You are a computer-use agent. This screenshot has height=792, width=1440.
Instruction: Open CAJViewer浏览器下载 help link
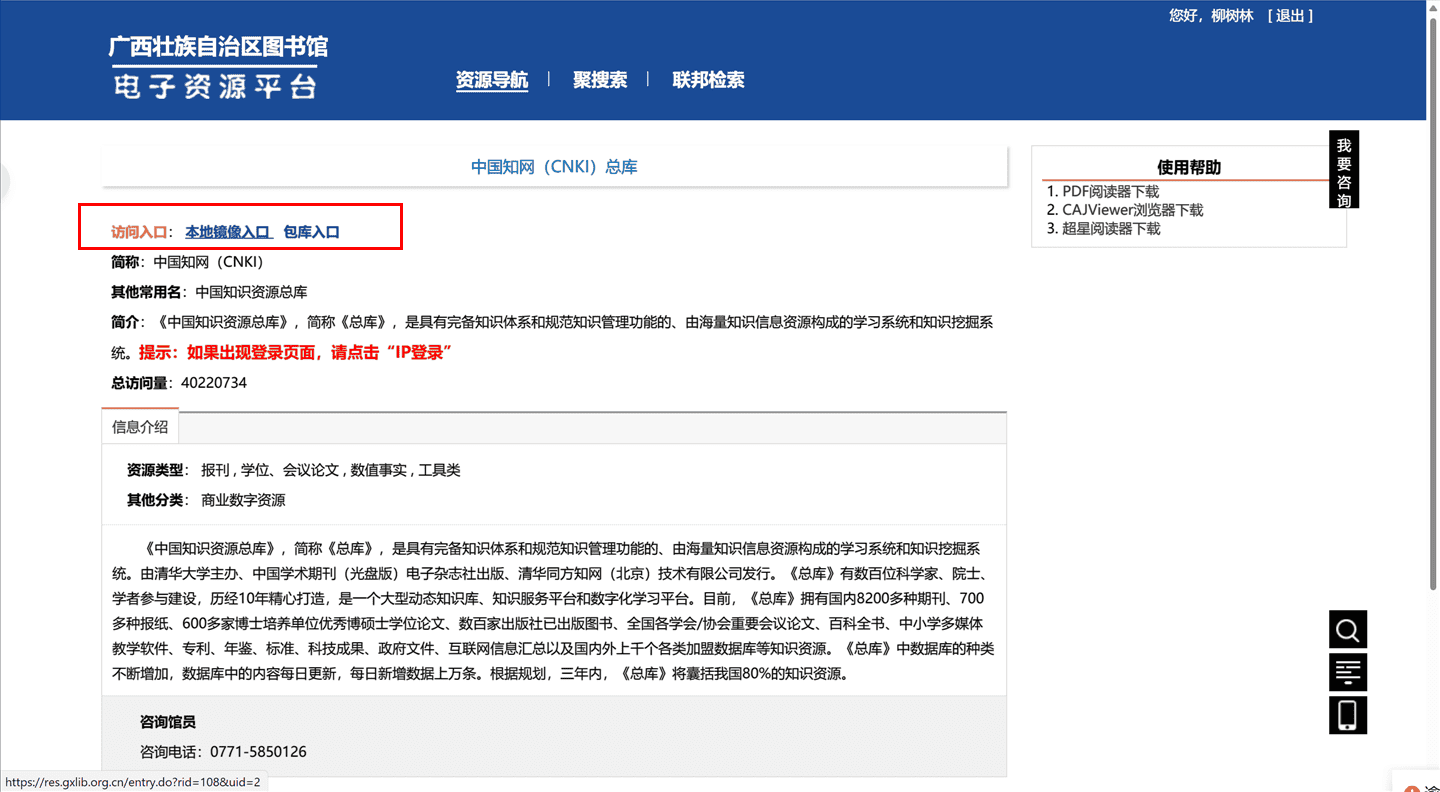(x=1132, y=210)
